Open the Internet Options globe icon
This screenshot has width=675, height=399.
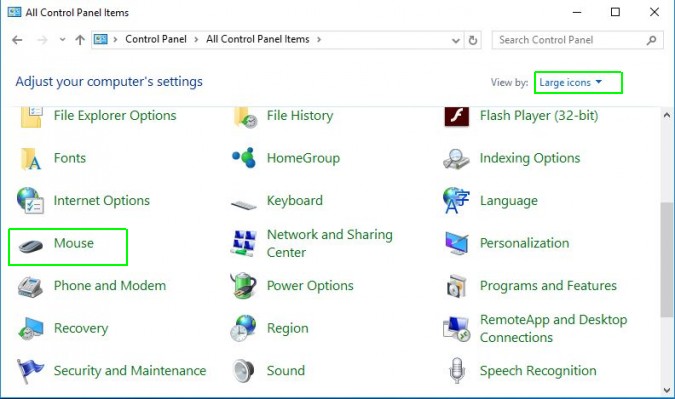(x=30, y=201)
